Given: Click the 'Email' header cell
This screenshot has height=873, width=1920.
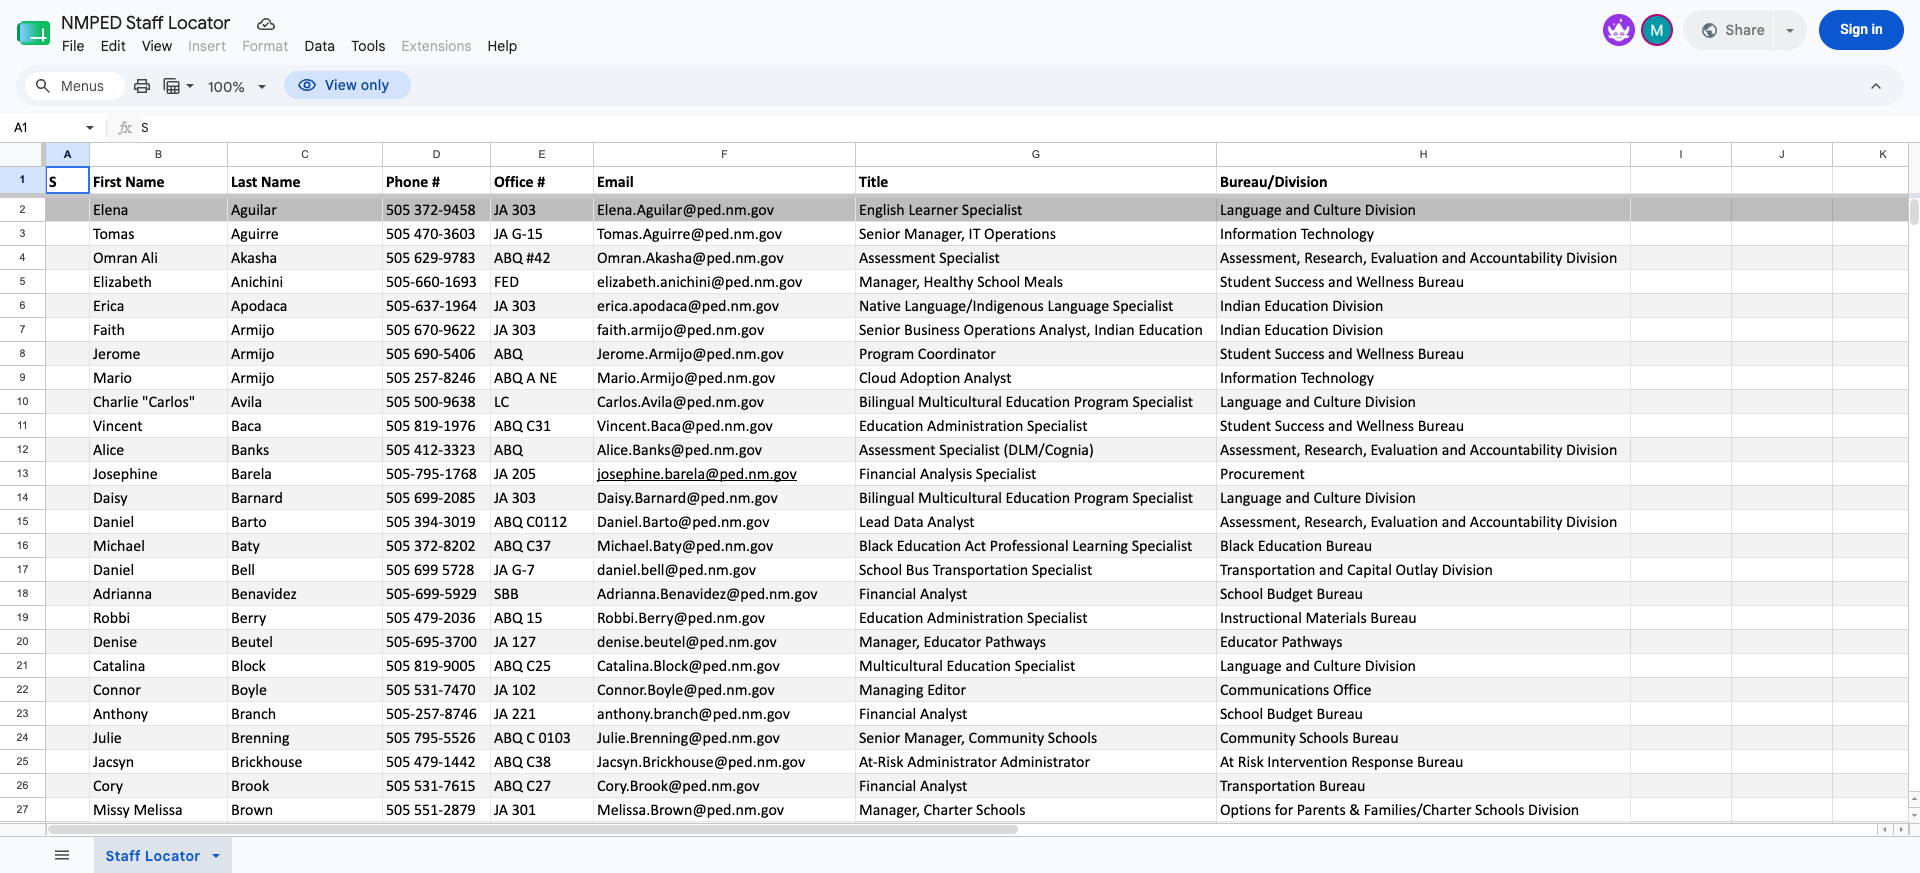Looking at the screenshot, I should [x=724, y=182].
